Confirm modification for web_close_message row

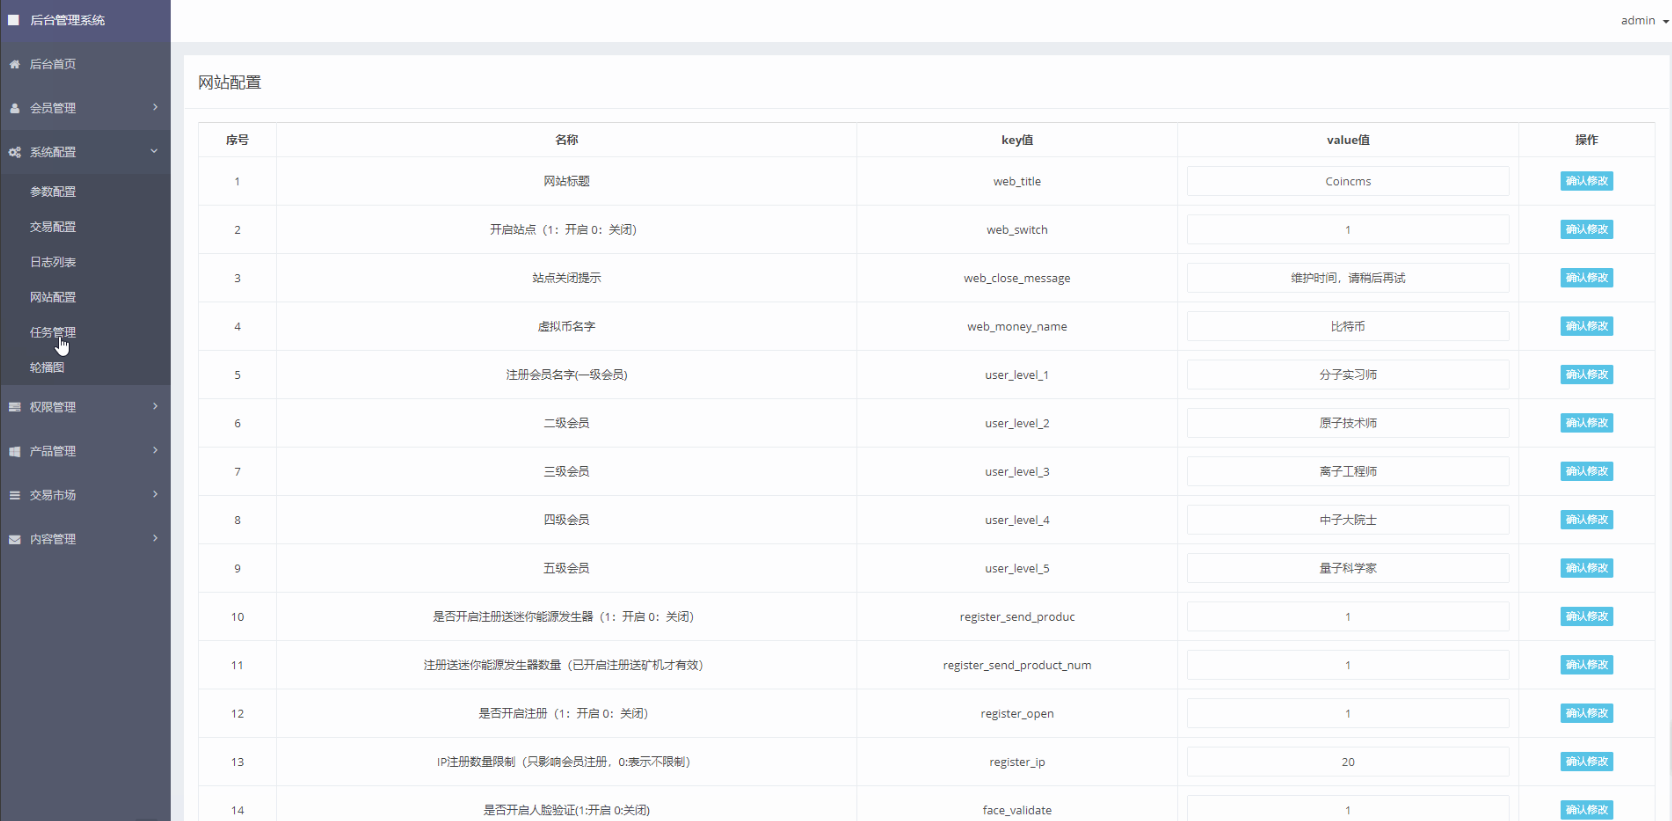[x=1587, y=278]
